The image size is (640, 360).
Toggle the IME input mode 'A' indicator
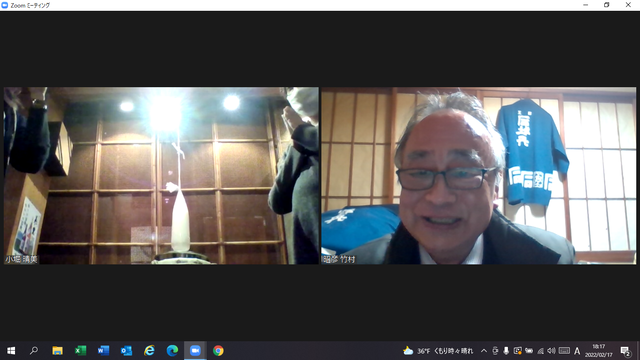click(x=577, y=351)
